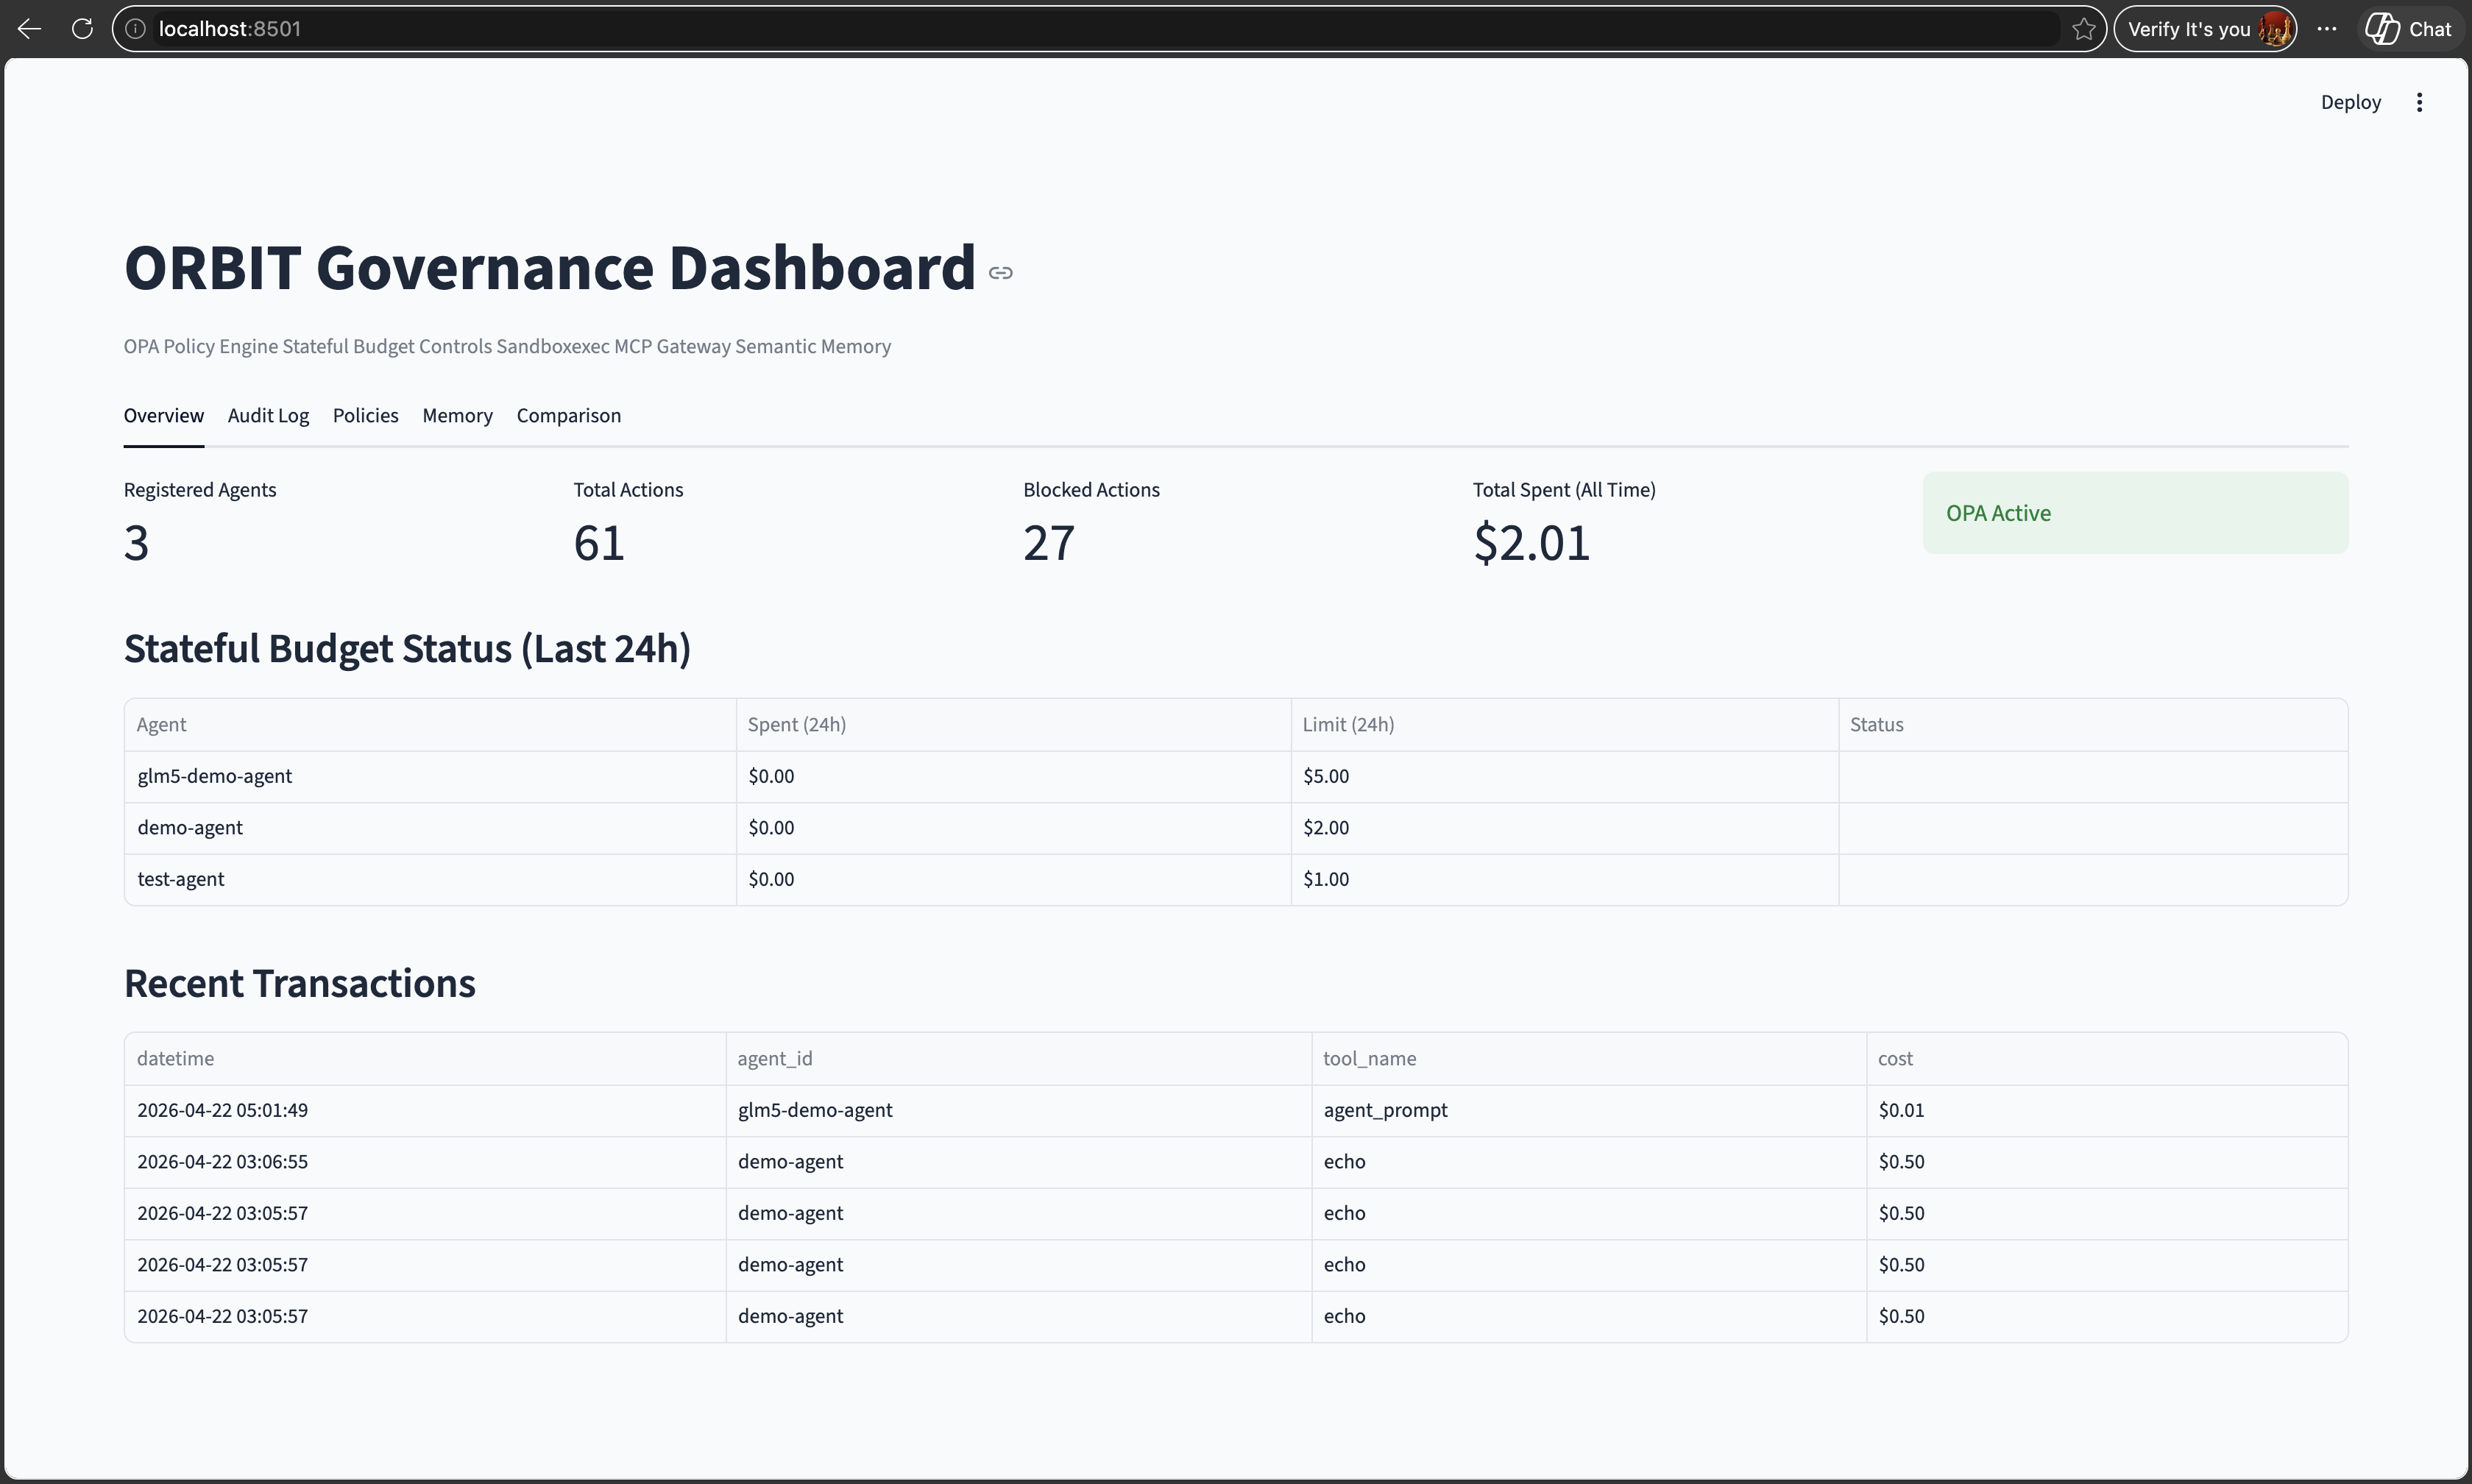
Task: Bookmark the page with the star icon
Action: click(x=2084, y=29)
